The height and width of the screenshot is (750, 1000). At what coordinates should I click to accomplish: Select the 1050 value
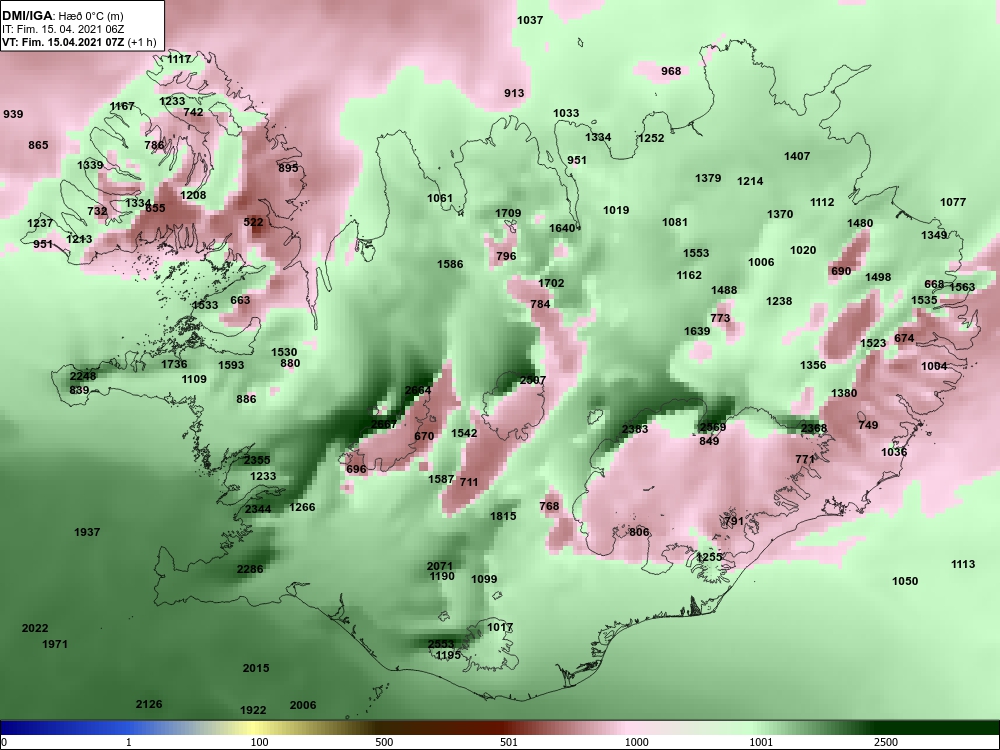[905, 581]
